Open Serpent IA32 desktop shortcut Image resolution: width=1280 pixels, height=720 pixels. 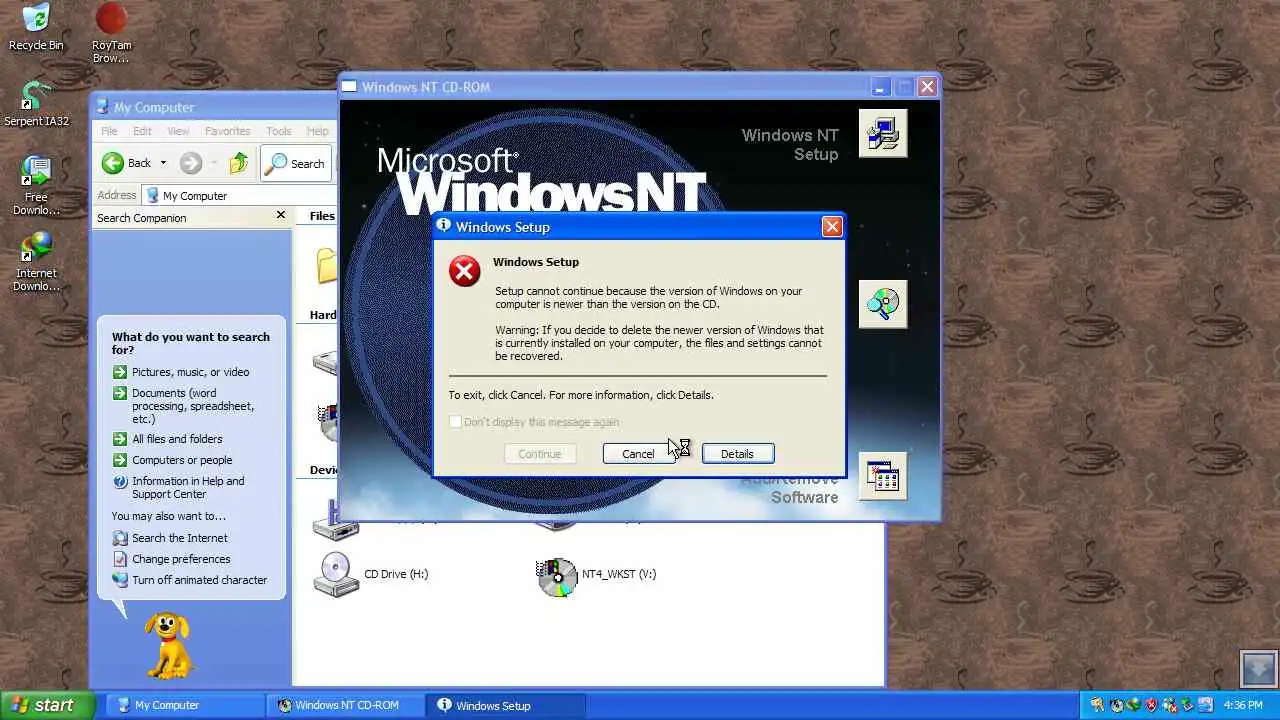click(x=36, y=104)
